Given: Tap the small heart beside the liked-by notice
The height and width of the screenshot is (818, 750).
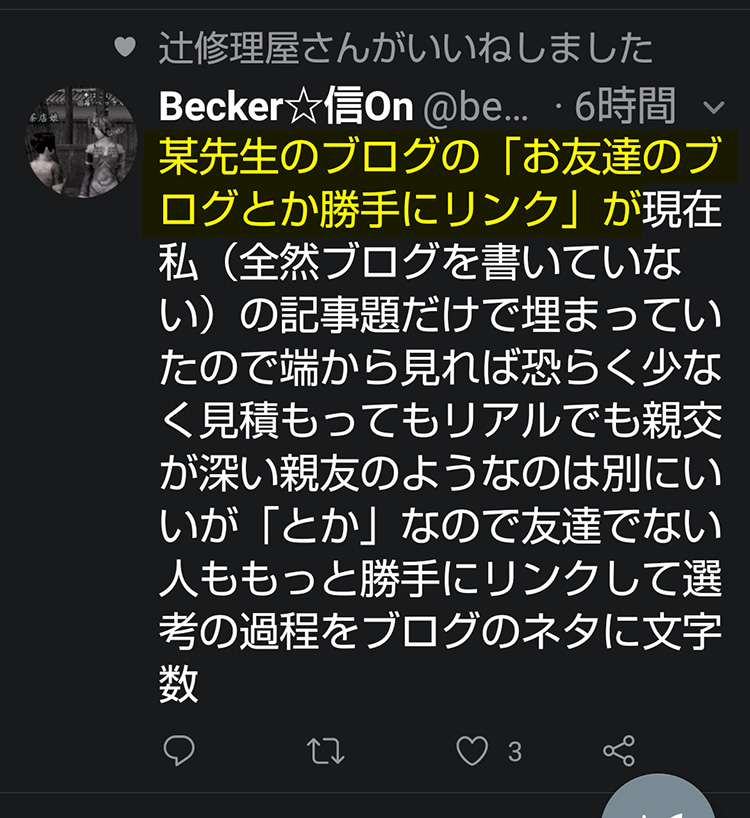Looking at the screenshot, I should point(124,47).
